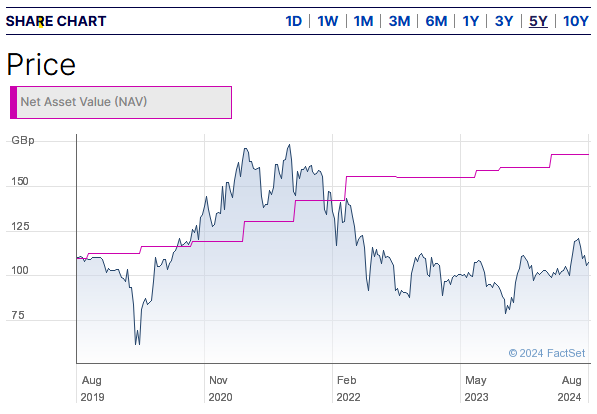Open the 3Y chart range

(504, 21)
